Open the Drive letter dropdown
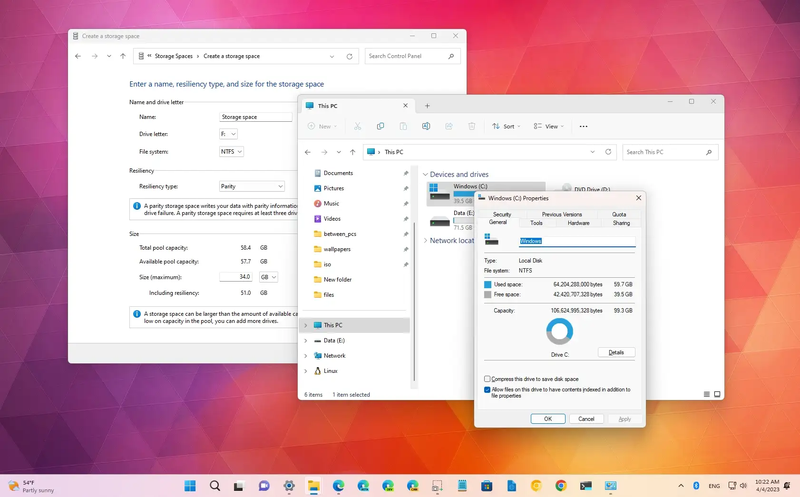The height and width of the screenshot is (497, 800). pyautogui.click(x=229, y=134)
